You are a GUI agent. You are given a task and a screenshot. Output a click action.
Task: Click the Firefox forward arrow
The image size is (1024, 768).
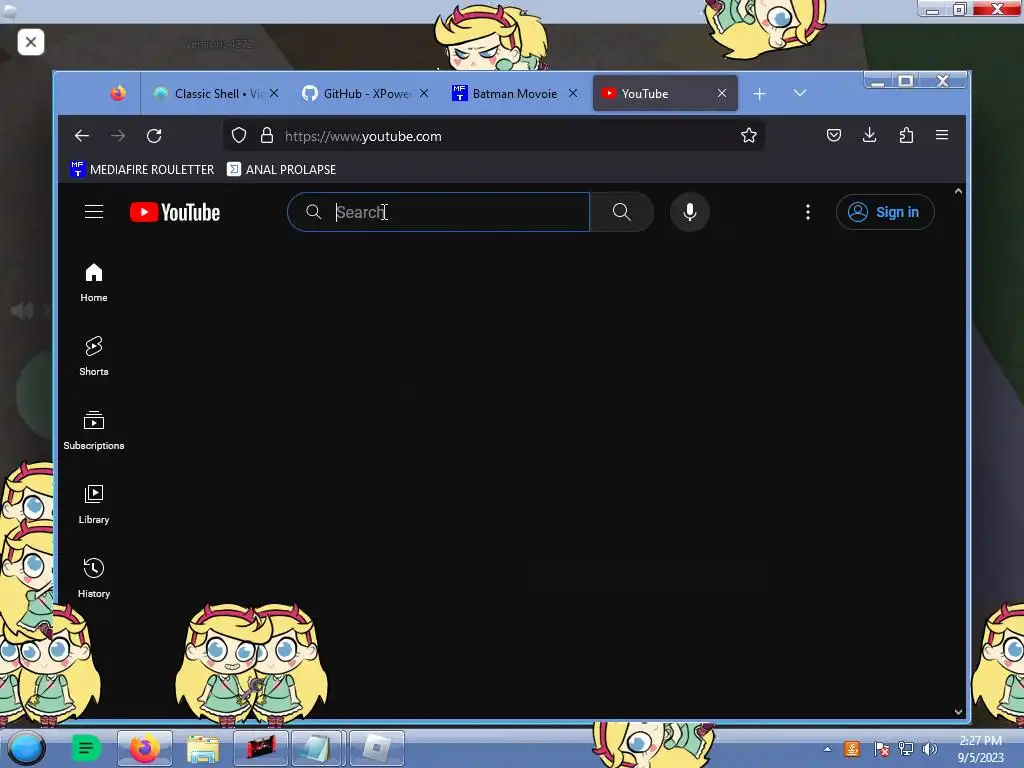pyautogui.click(x=118, y=136)
